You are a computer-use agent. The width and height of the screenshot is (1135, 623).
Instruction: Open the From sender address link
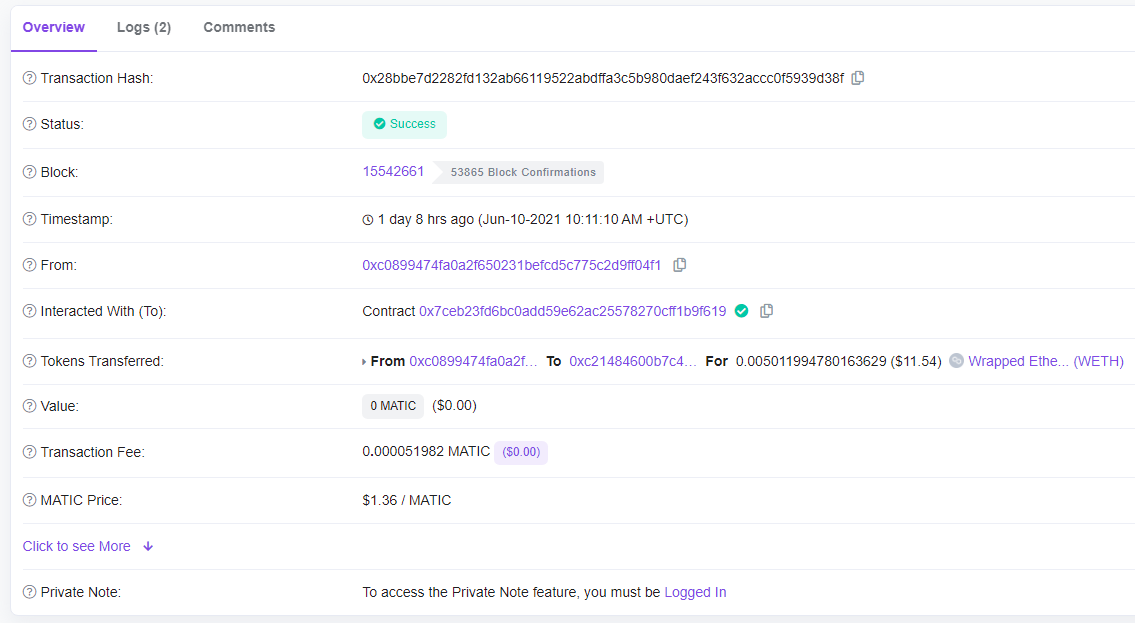[512, 265]
